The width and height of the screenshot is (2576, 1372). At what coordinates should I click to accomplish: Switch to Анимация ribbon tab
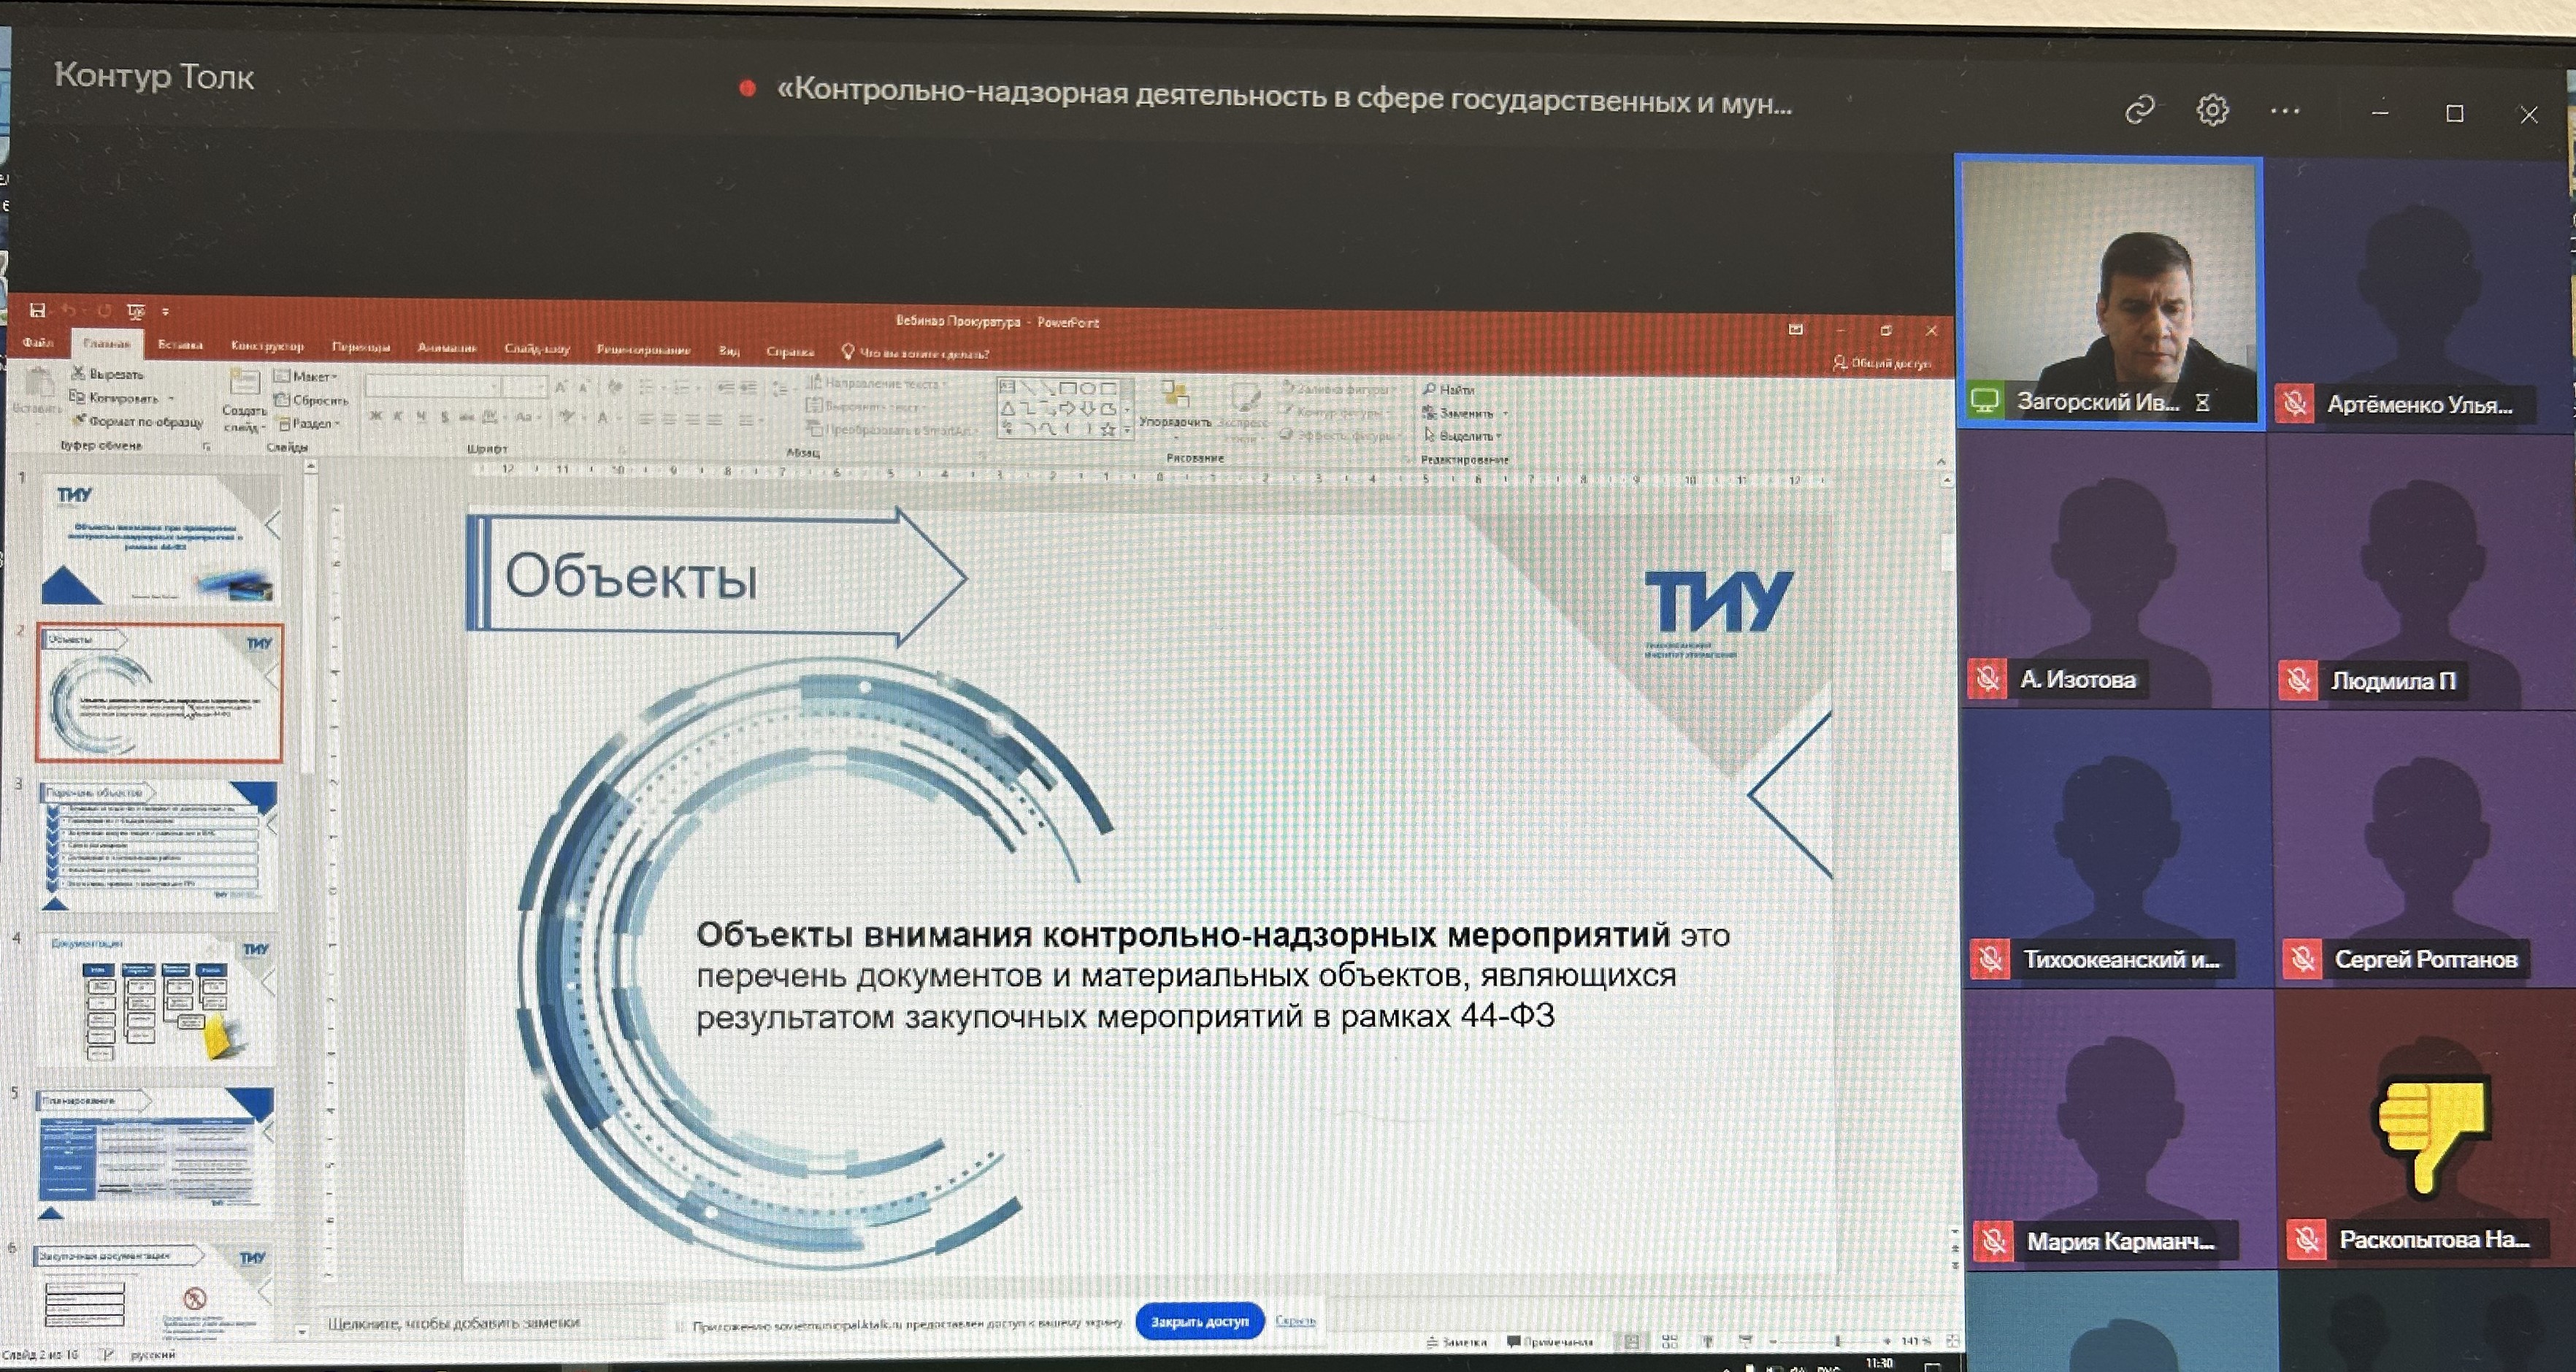click(x=447, y=348)
